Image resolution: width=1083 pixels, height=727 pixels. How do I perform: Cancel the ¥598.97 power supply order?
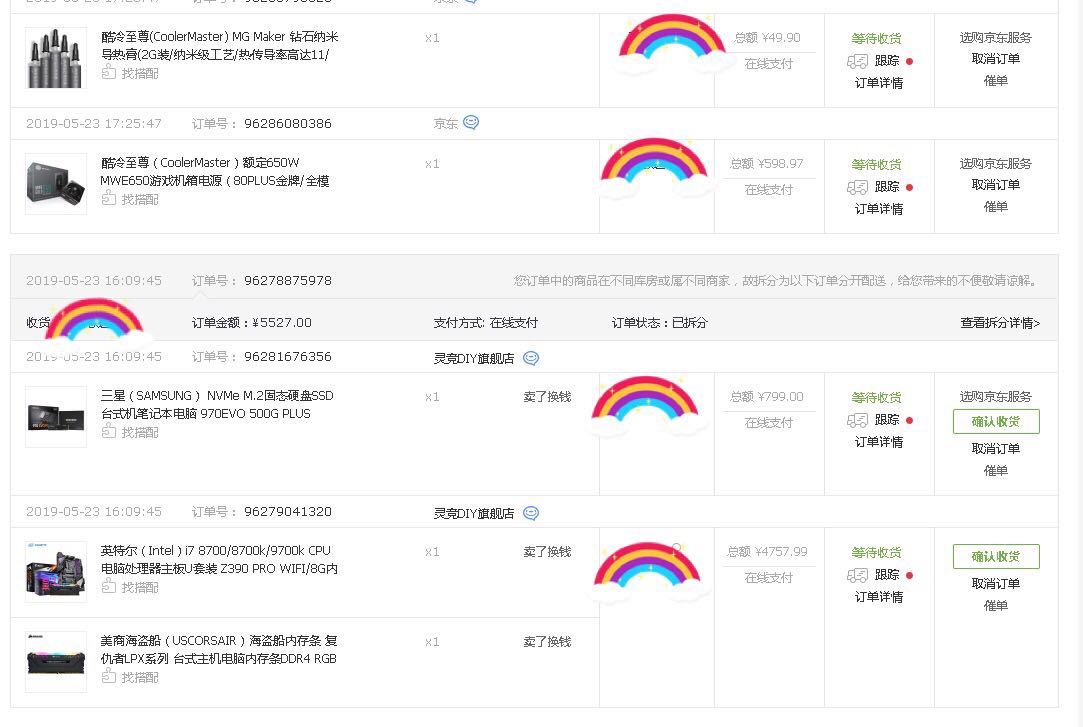pyautogui.click(x=996, y=184)
